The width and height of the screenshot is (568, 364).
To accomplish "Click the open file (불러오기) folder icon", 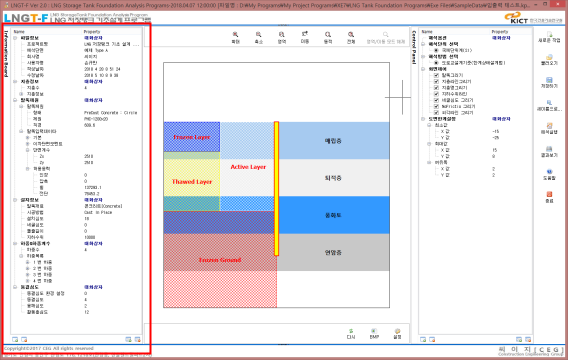I will [550, 57].
